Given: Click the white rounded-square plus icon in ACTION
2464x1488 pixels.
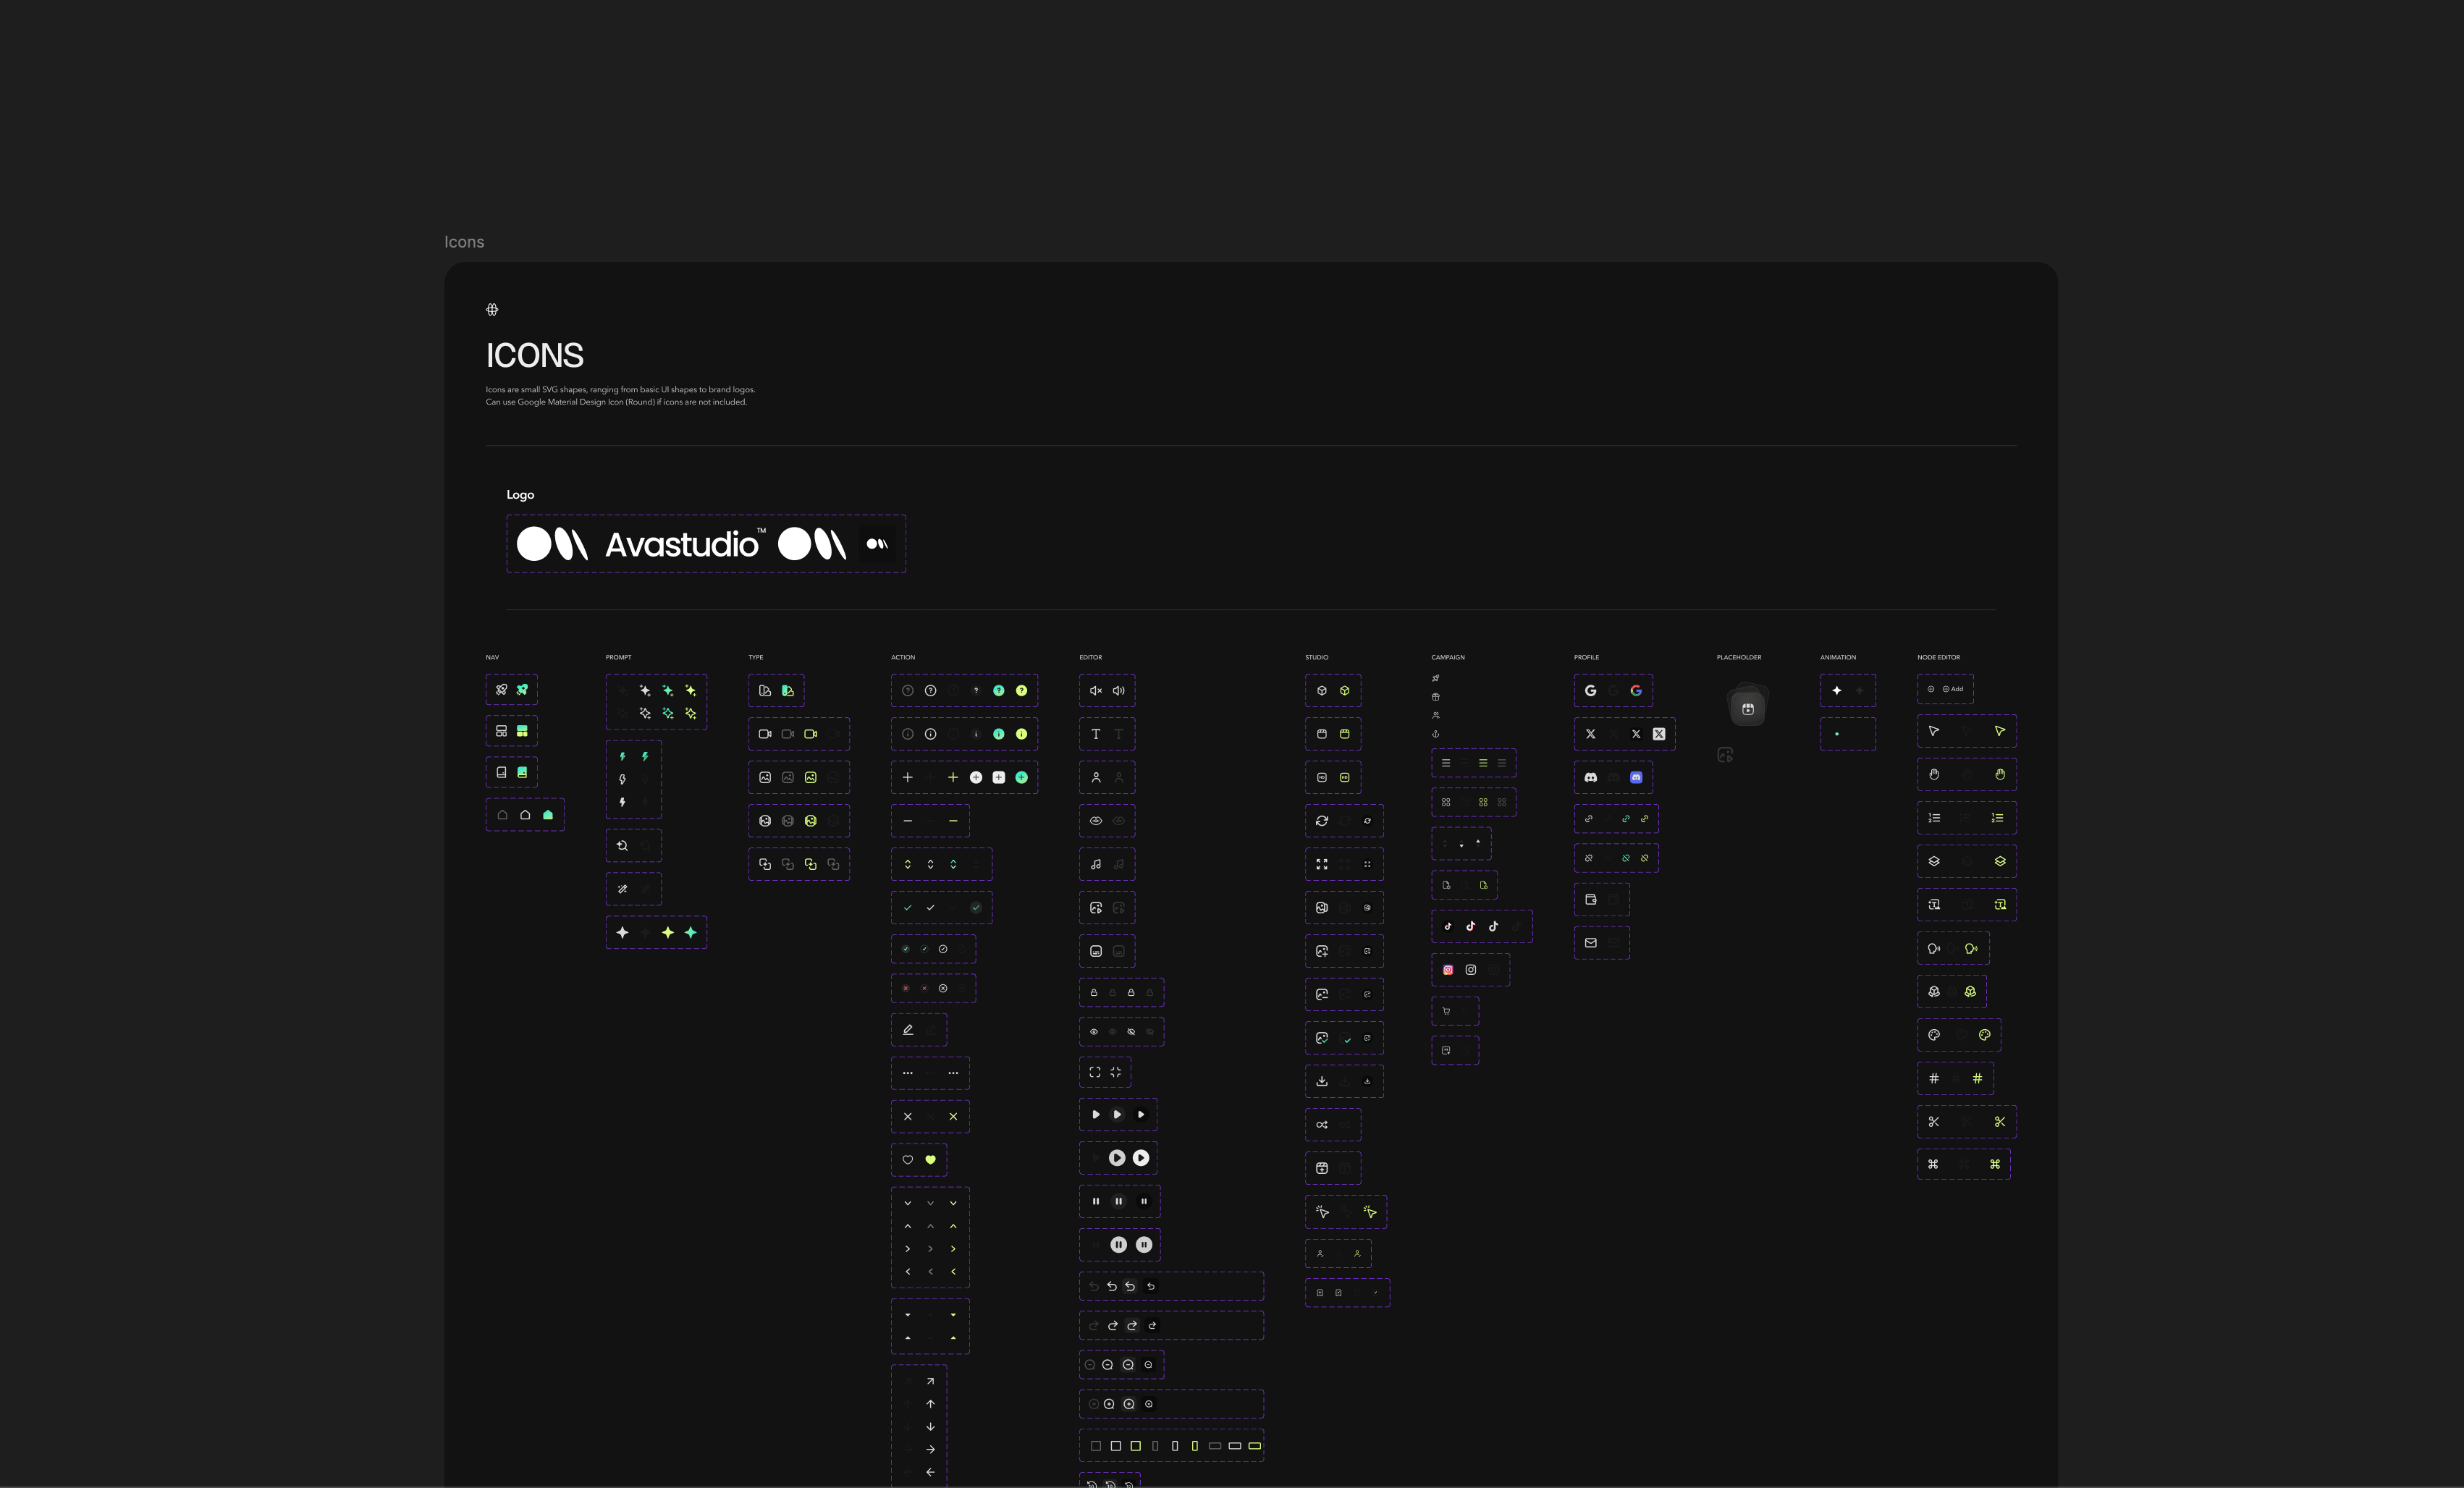Looking at the screenshot, I should [999, 777].
